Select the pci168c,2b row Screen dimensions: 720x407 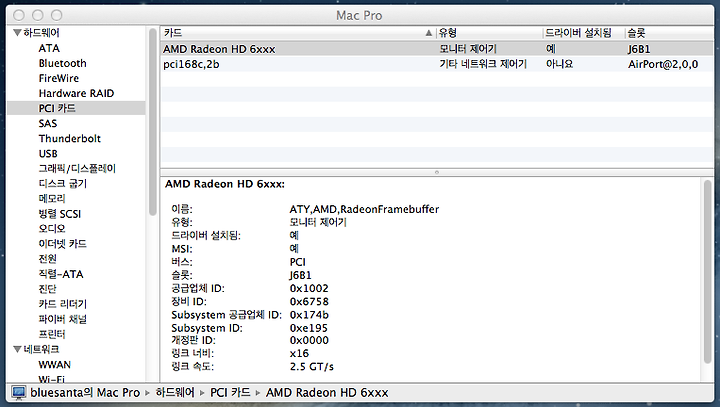(437, 64)
